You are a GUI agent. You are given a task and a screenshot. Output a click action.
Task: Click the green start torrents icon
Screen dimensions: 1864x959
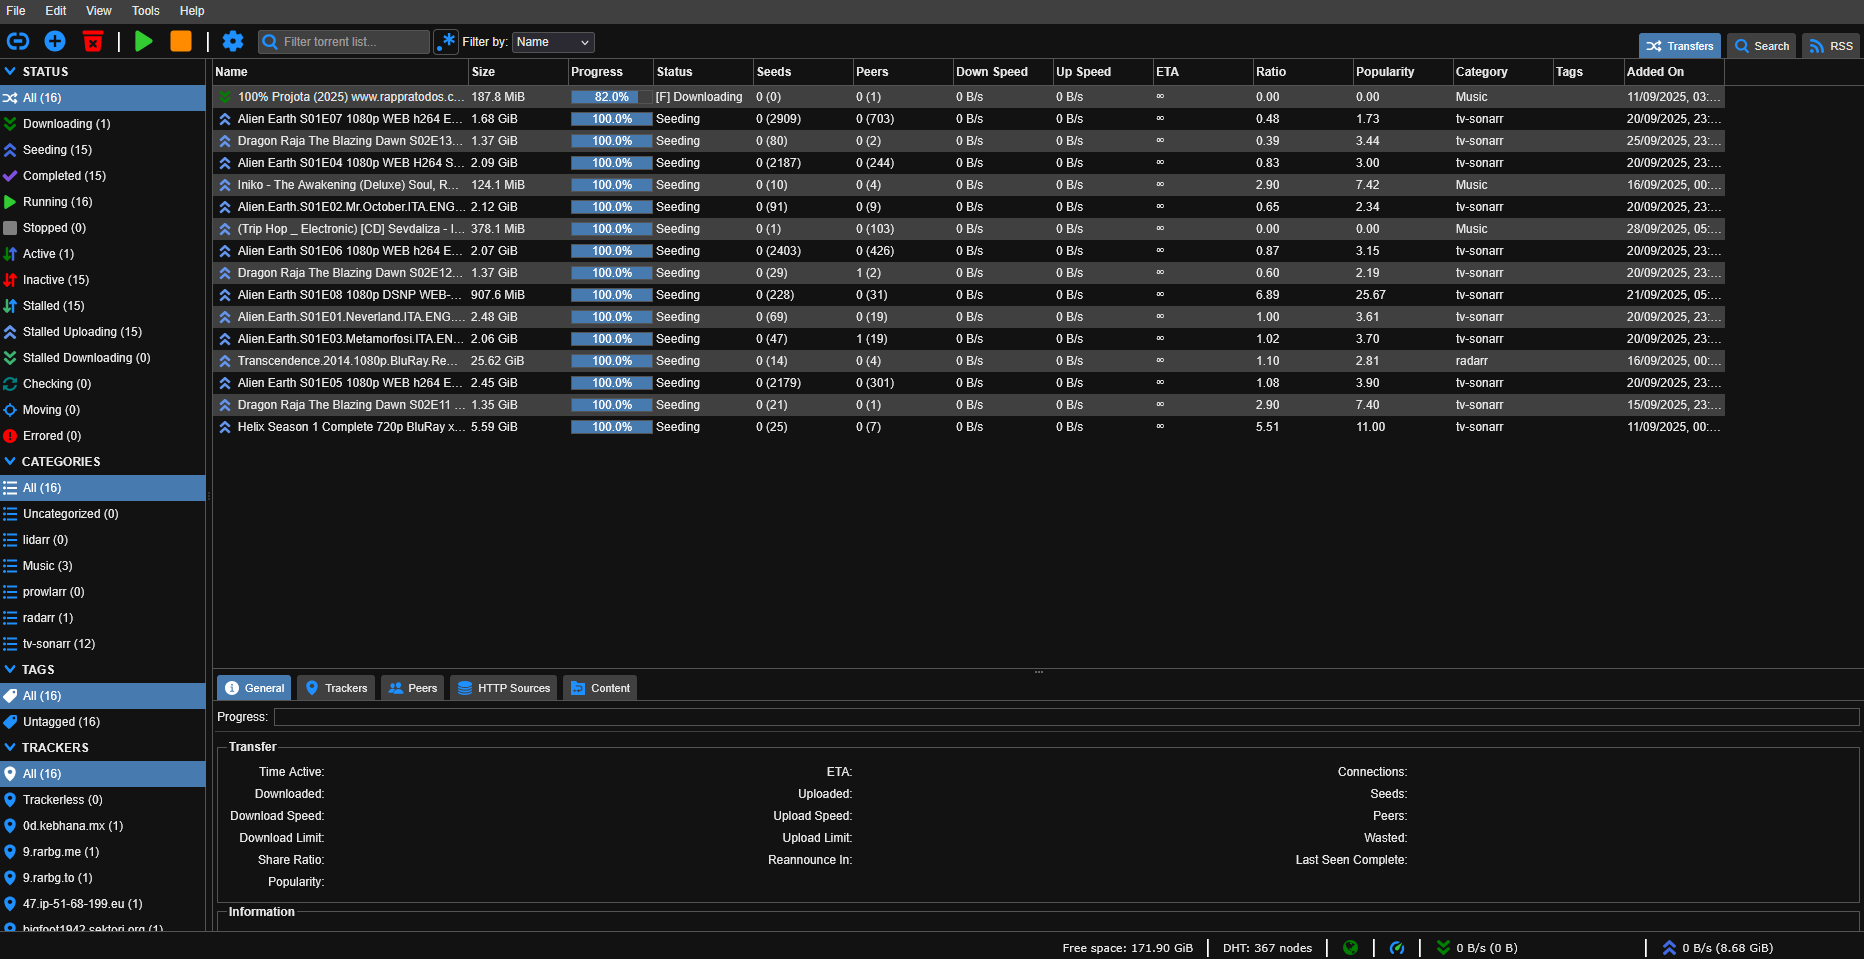pyautogui.click(x=144, y=41)
